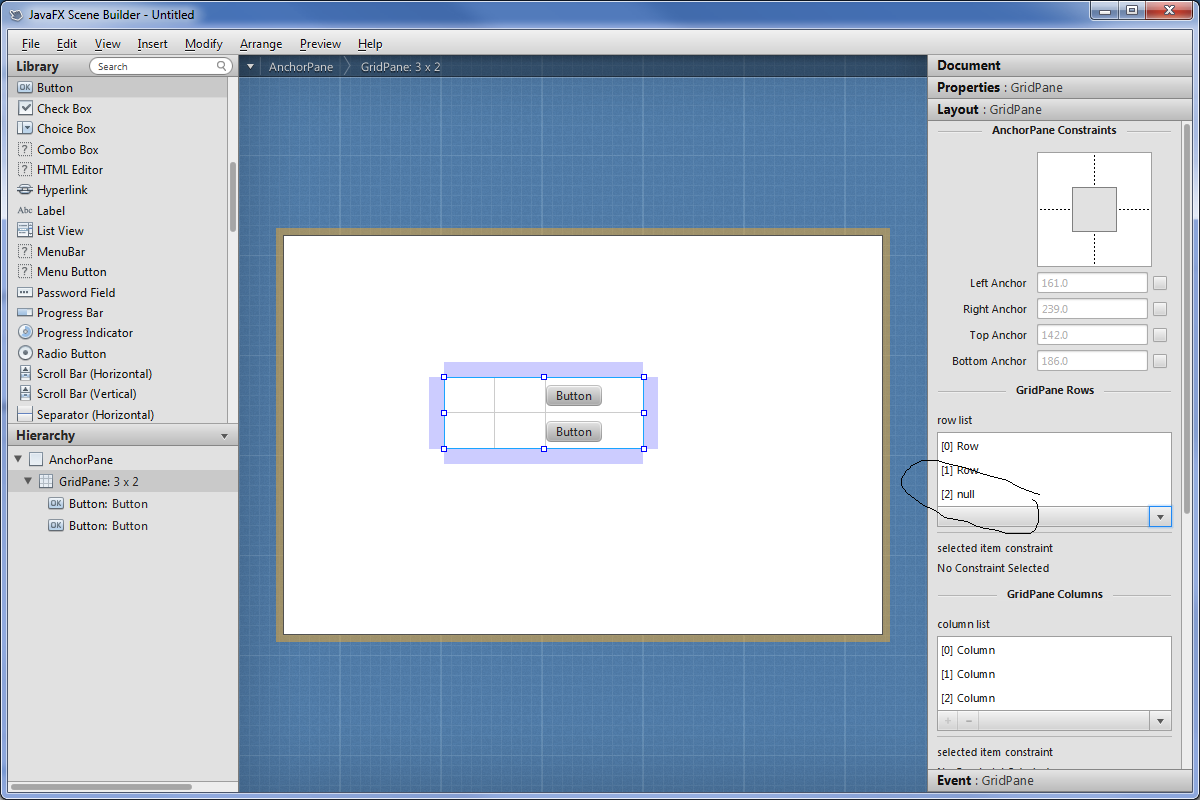Open the Preview menu
Image resolution: width=1200 pixels, height=800 pixels.
coord(320,44)
